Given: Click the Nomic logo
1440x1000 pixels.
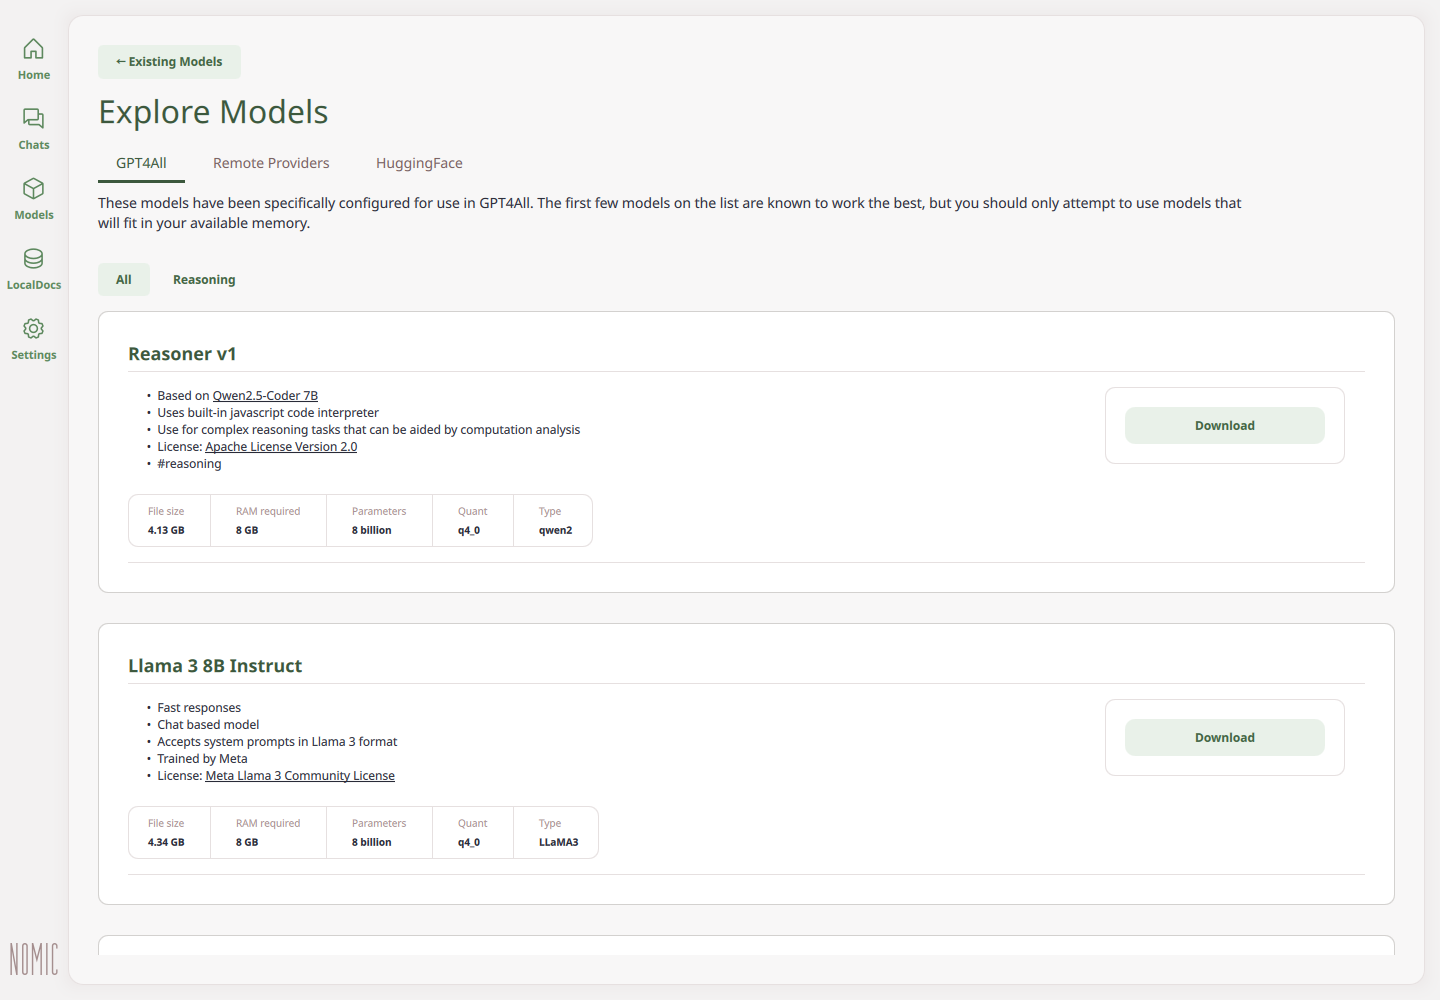Looking at the screenshot, I should [x=34, y=959].
